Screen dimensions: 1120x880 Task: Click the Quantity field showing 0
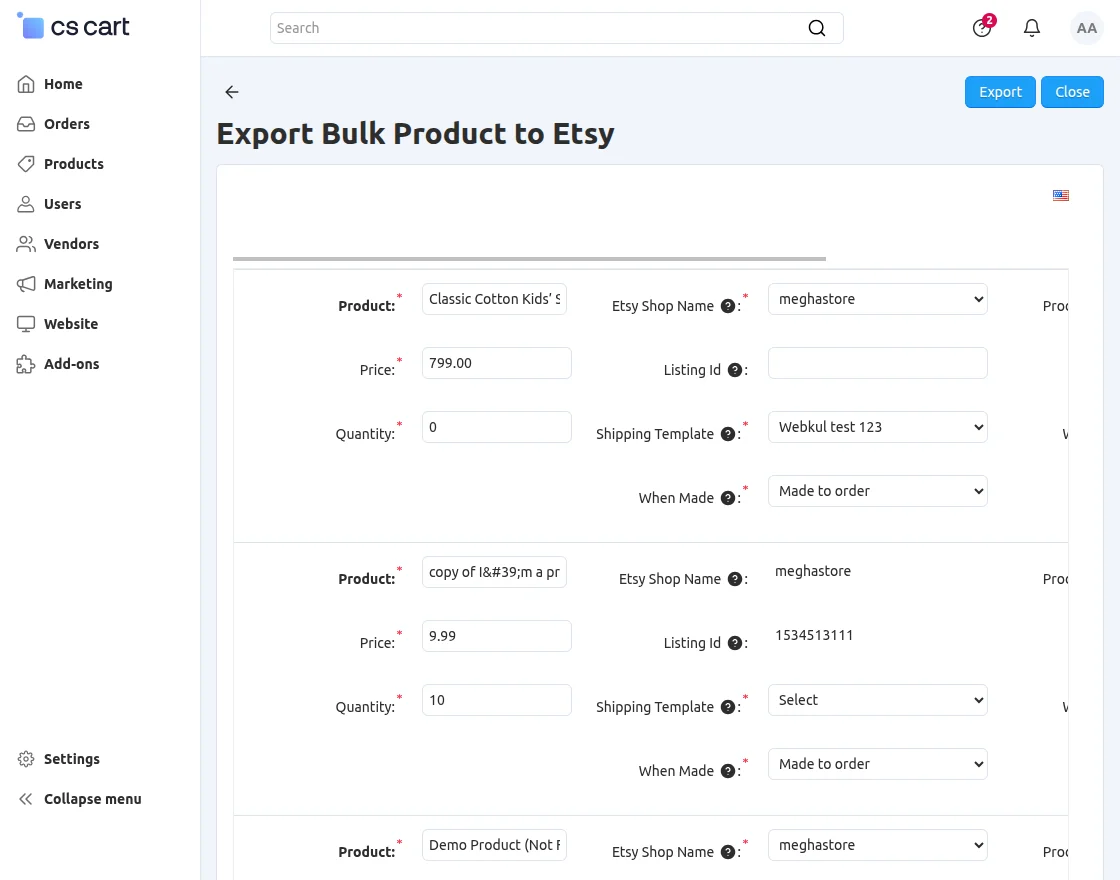496,427
